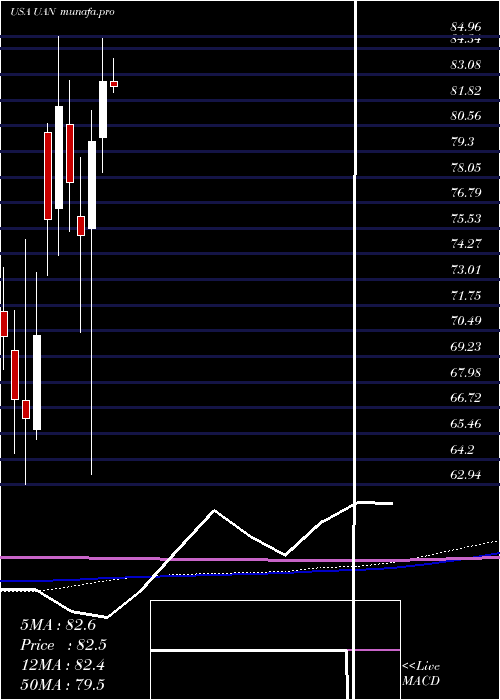Click the 64.2 price axis label
The width and height of the screenshot is (500, 700).
coord(462,449)
